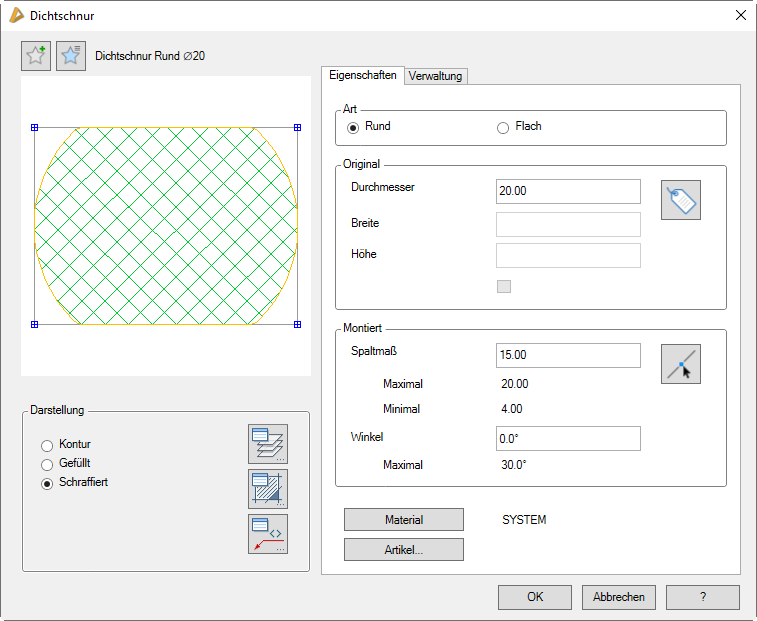Open the hatch settings icon in Darstellung
The image size is (757, 621).
tap(267, 489)
